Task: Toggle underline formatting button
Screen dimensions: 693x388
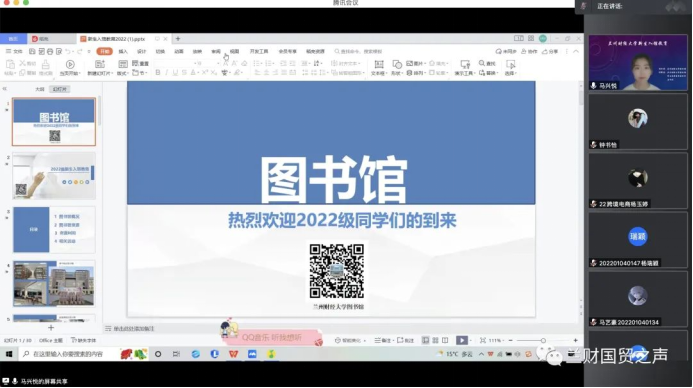Action: point(175,72)
